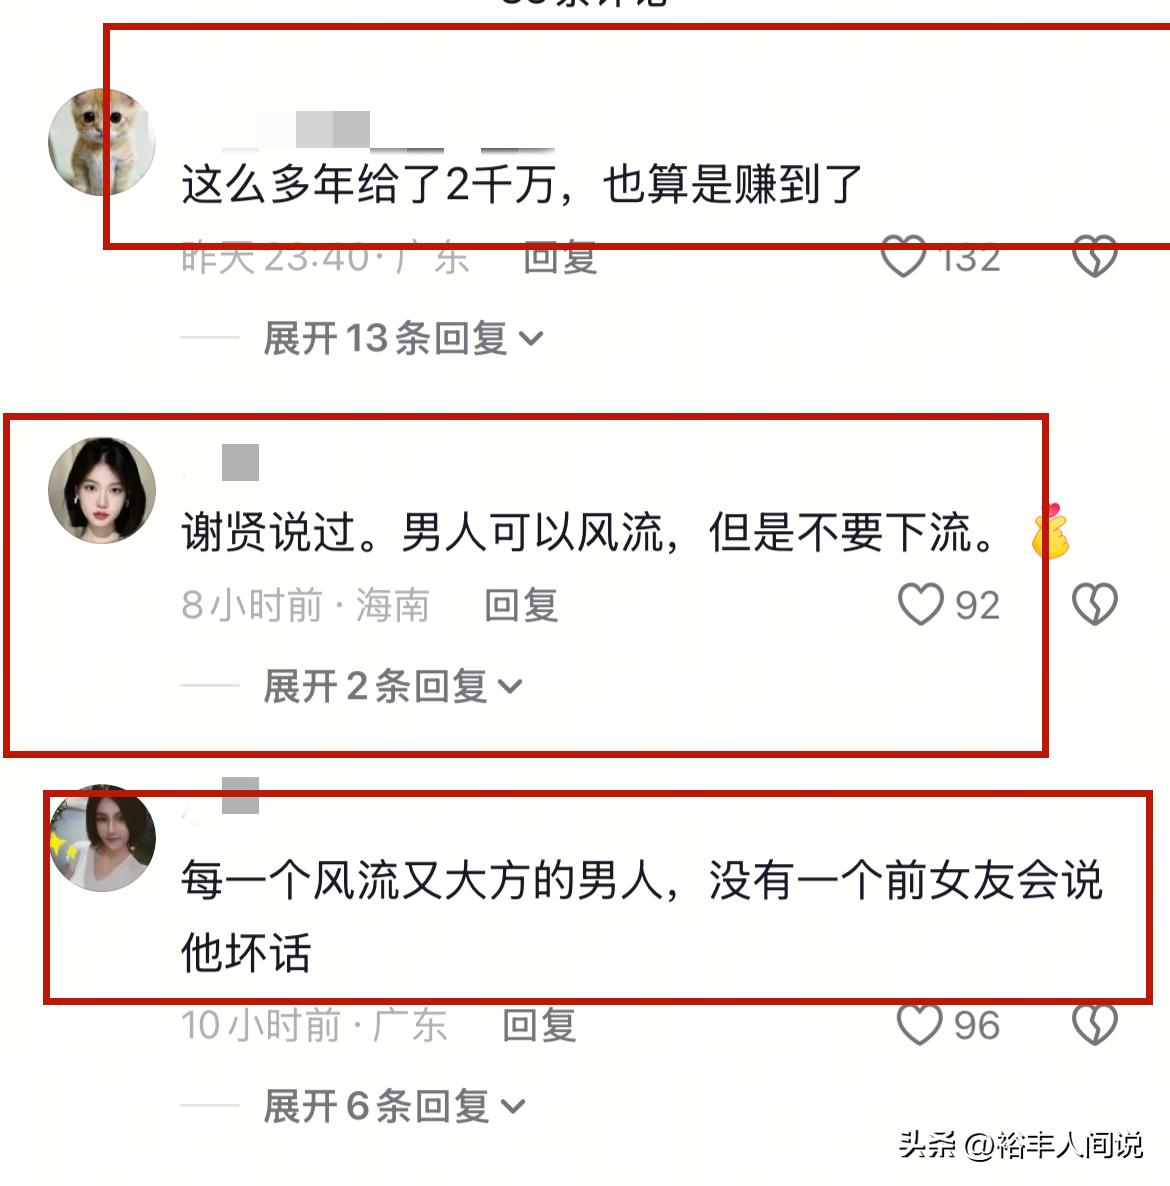Dislike the 谢贤说过 comment
The width and height of the screenshot is (1170, 1186).
coord(1094,604)
